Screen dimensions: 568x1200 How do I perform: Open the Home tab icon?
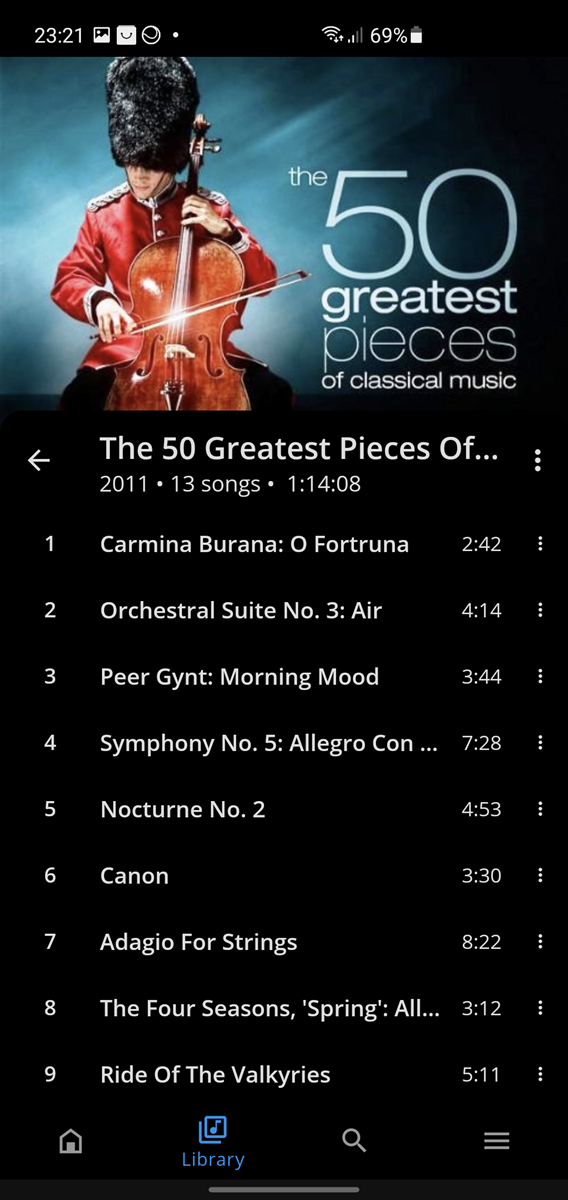tap(71, 1140)
